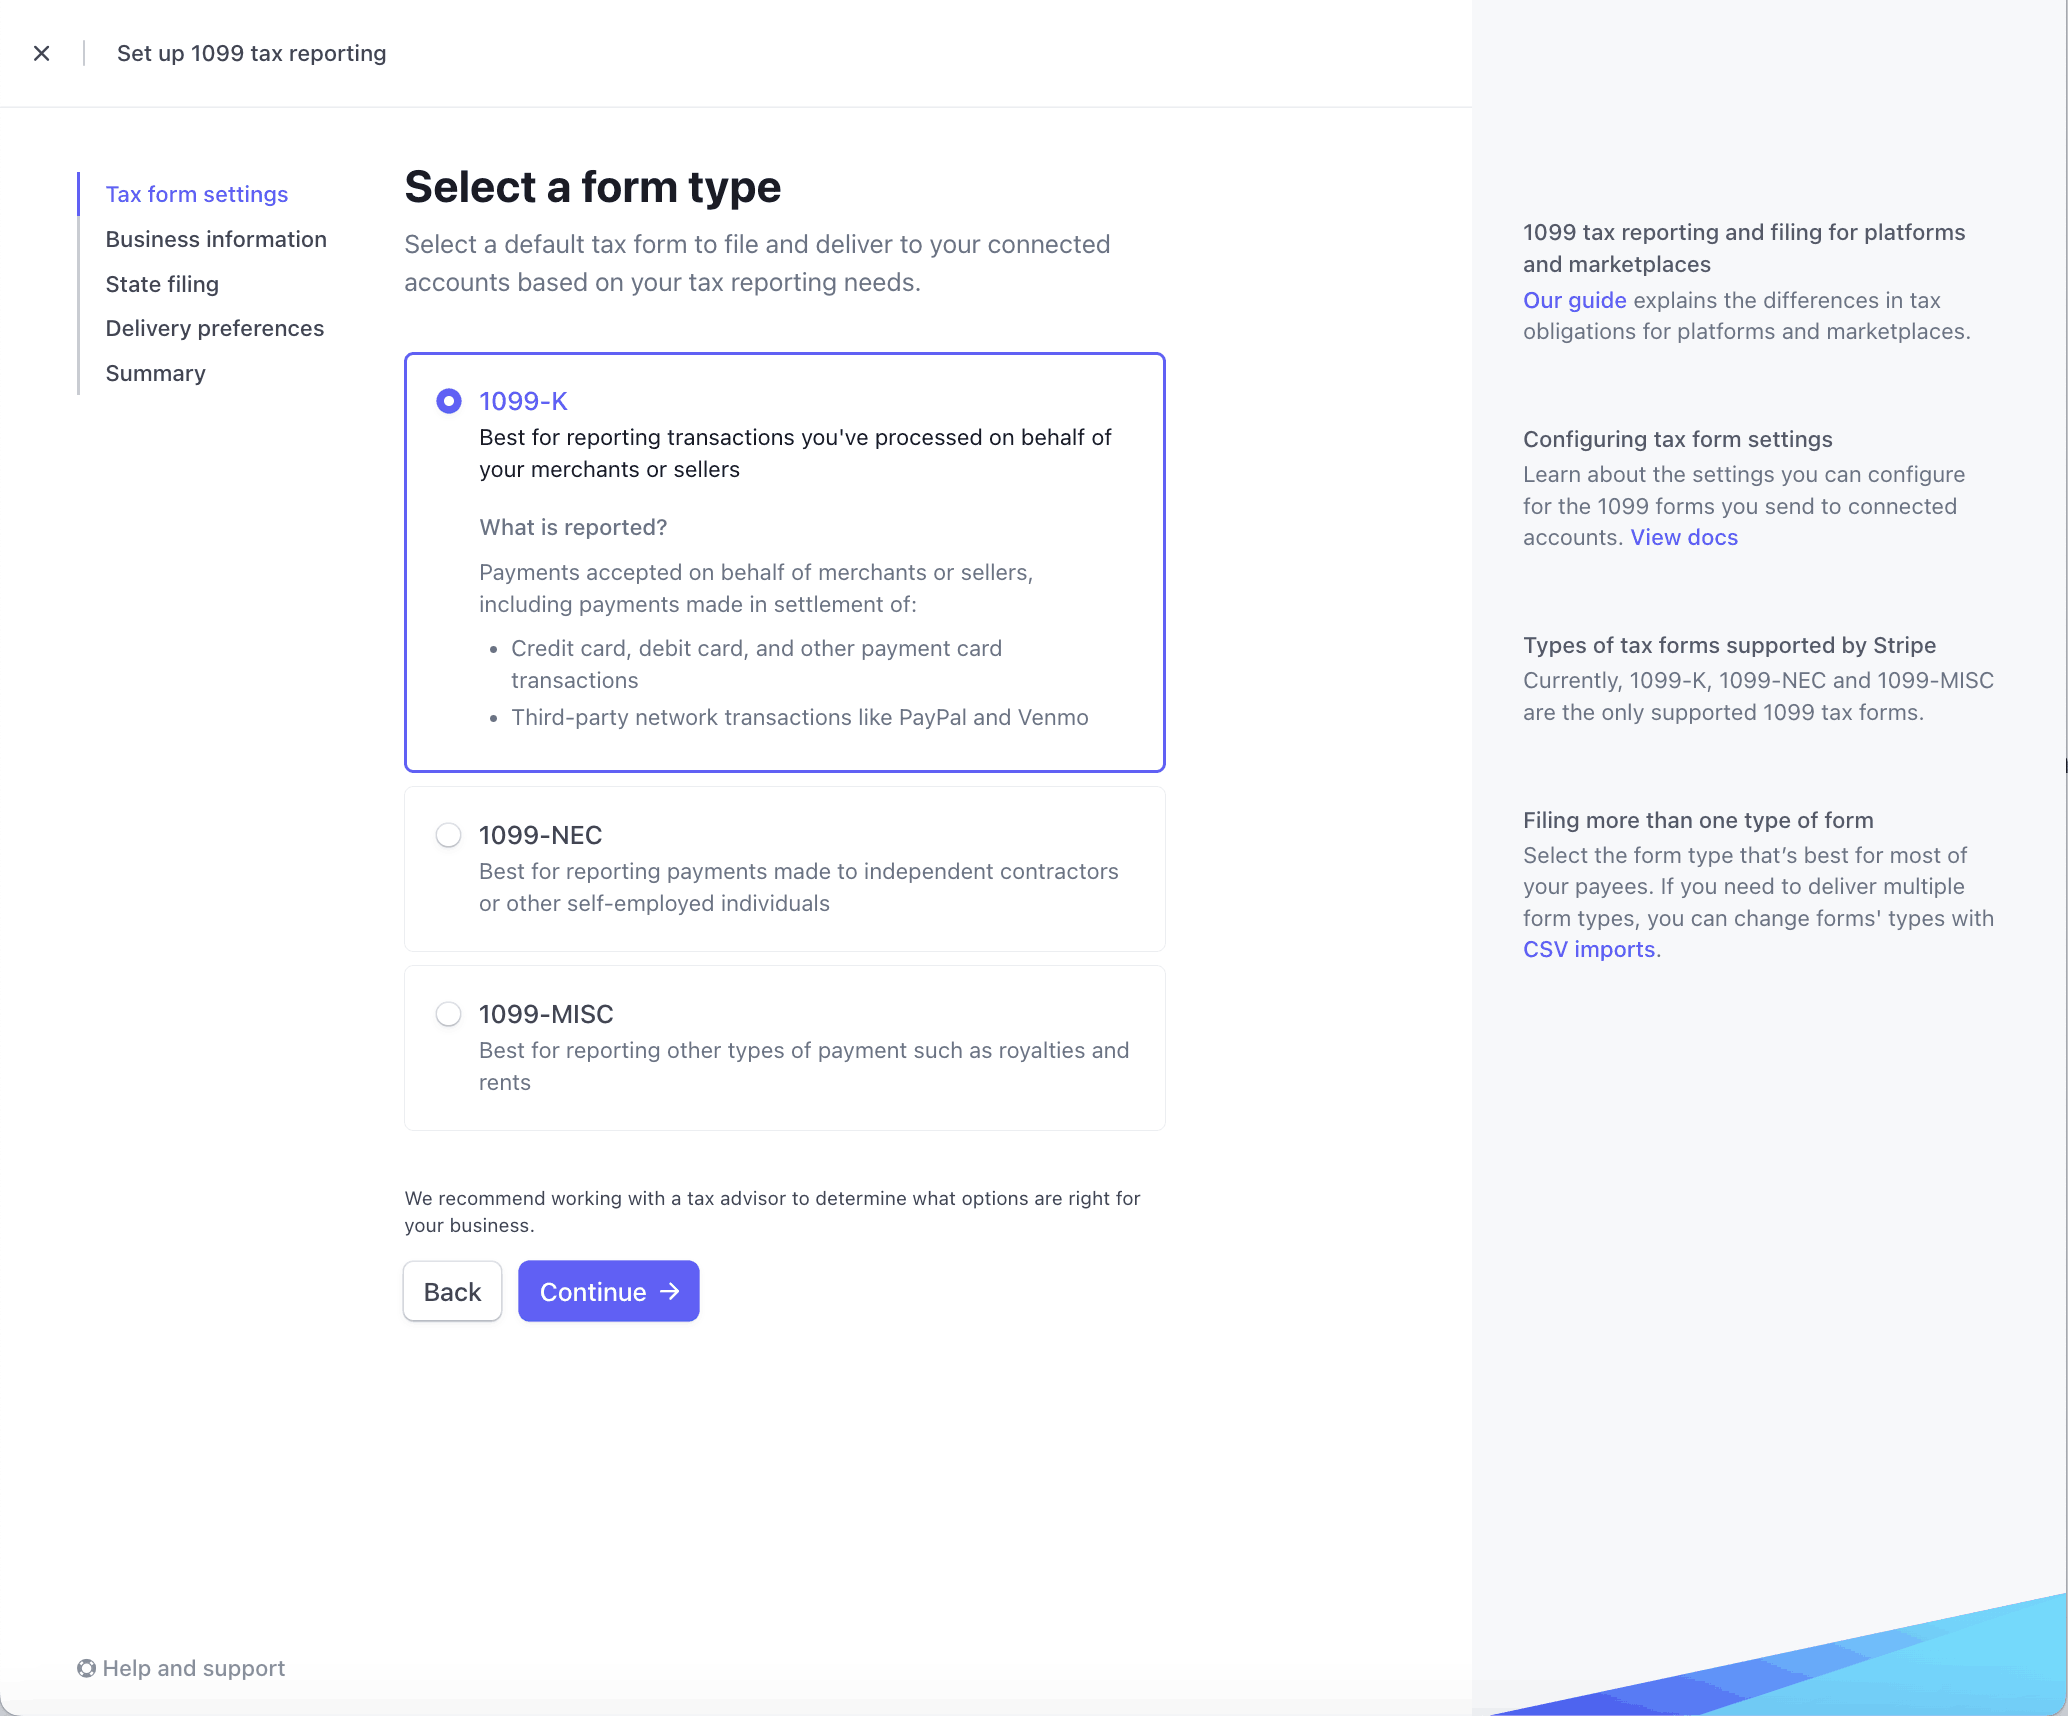Click 'View docs' link for form settings

[1685, 536]
